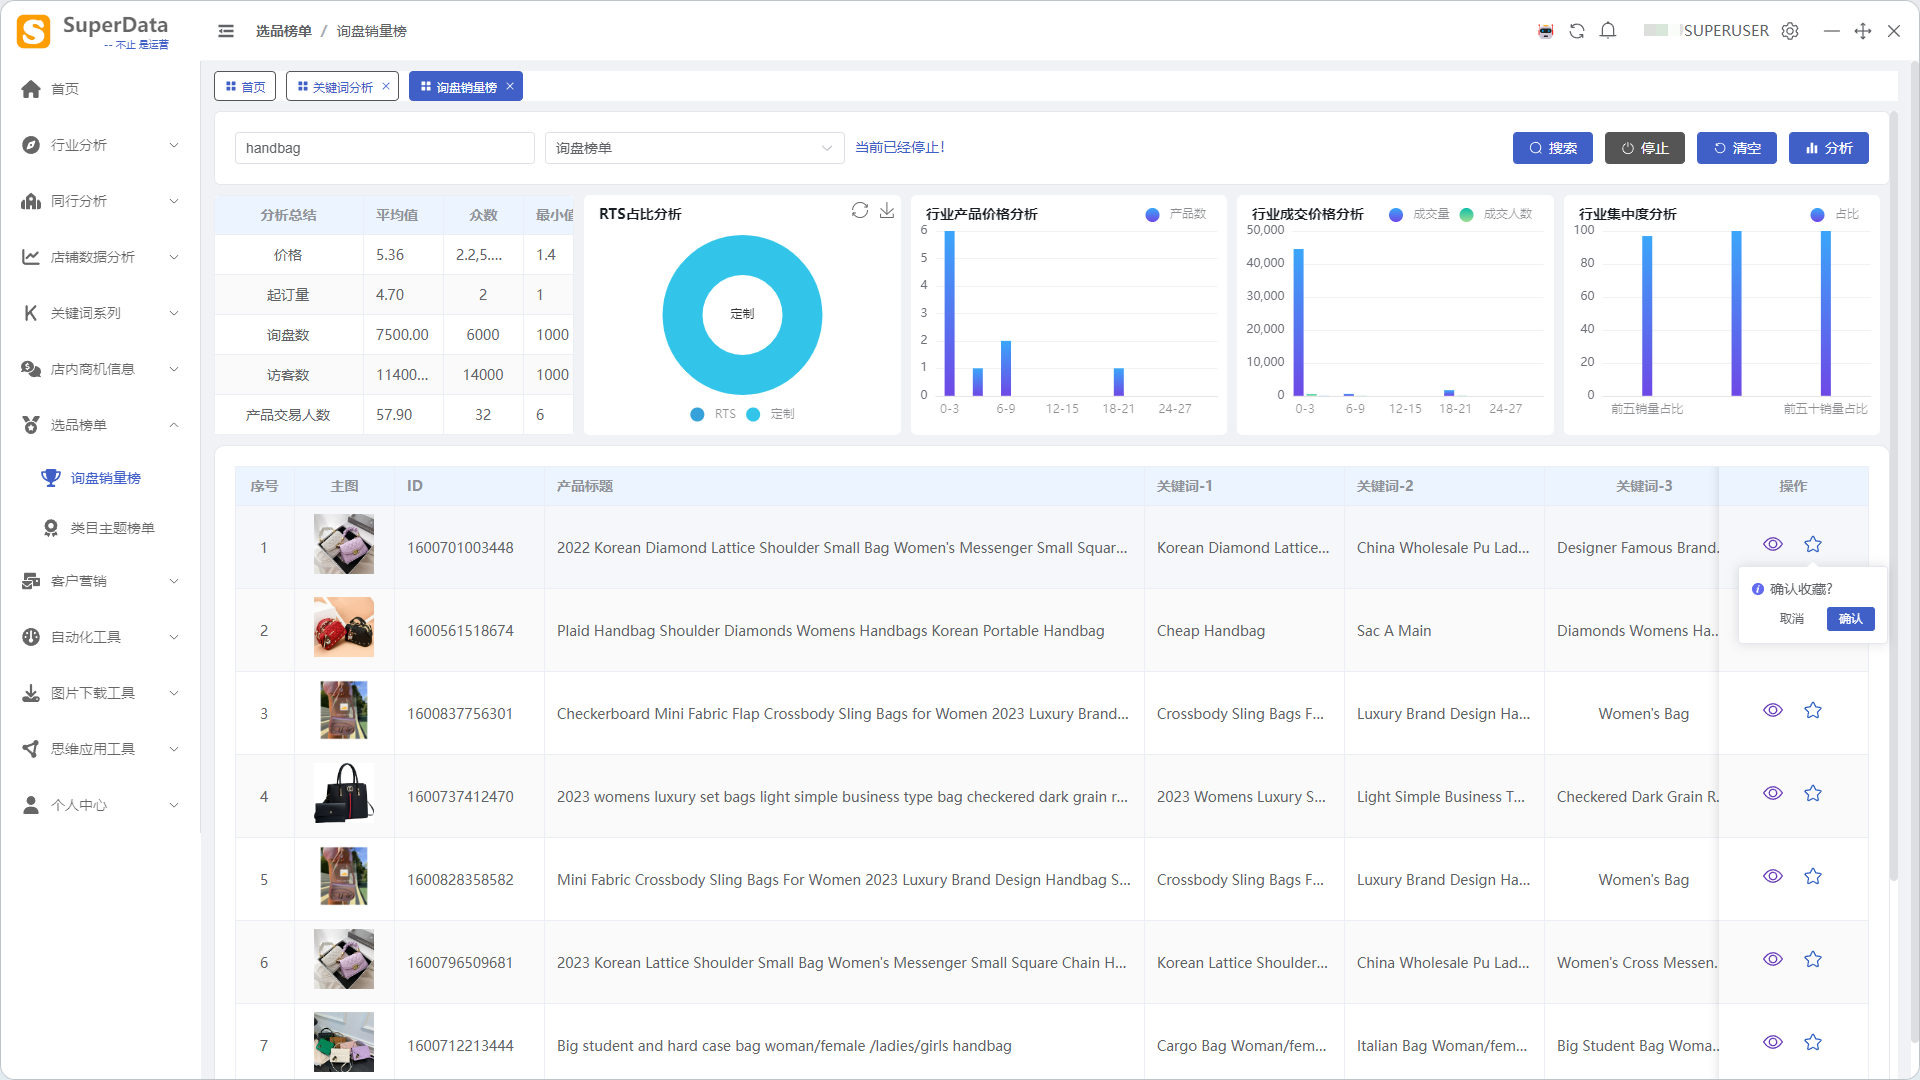Click the 分析 analyze button

click(x=1829, y=148)
